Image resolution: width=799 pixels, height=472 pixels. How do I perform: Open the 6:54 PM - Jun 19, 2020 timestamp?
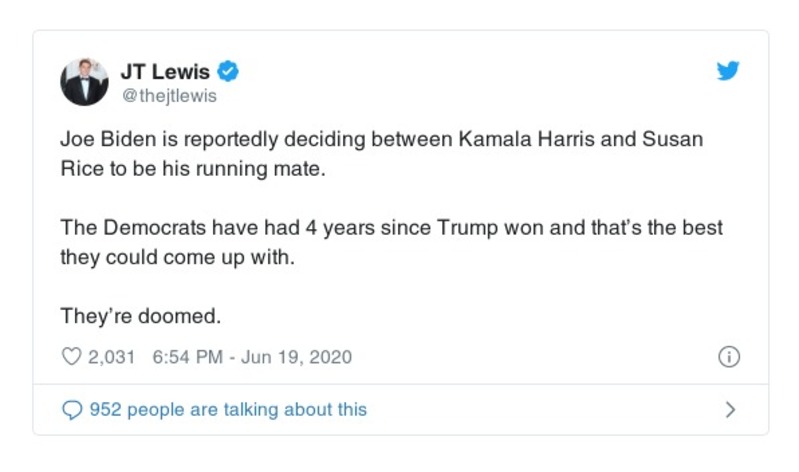(x=252, y=357)
